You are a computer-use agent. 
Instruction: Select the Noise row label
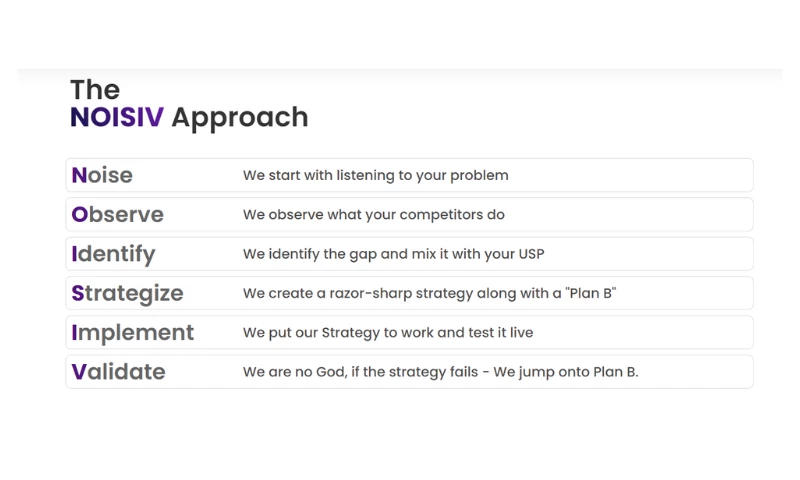point(102,175)
